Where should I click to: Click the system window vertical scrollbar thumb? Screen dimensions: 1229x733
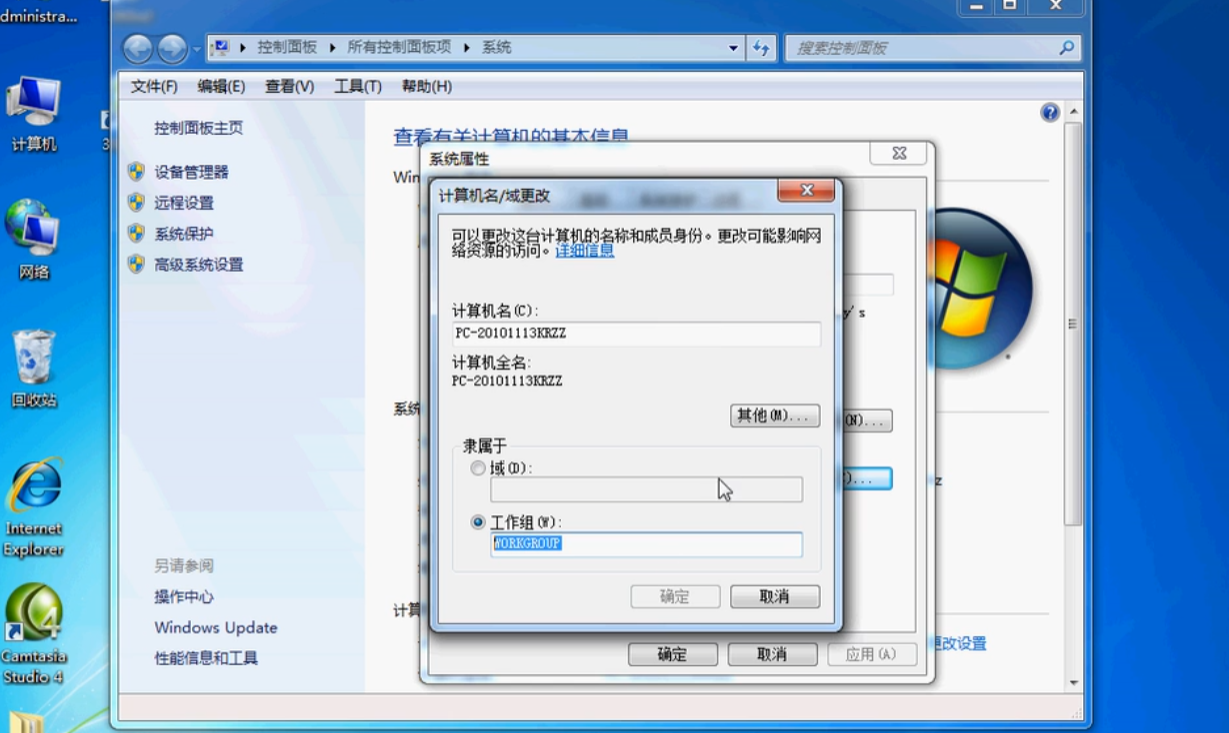point(1073,325)
